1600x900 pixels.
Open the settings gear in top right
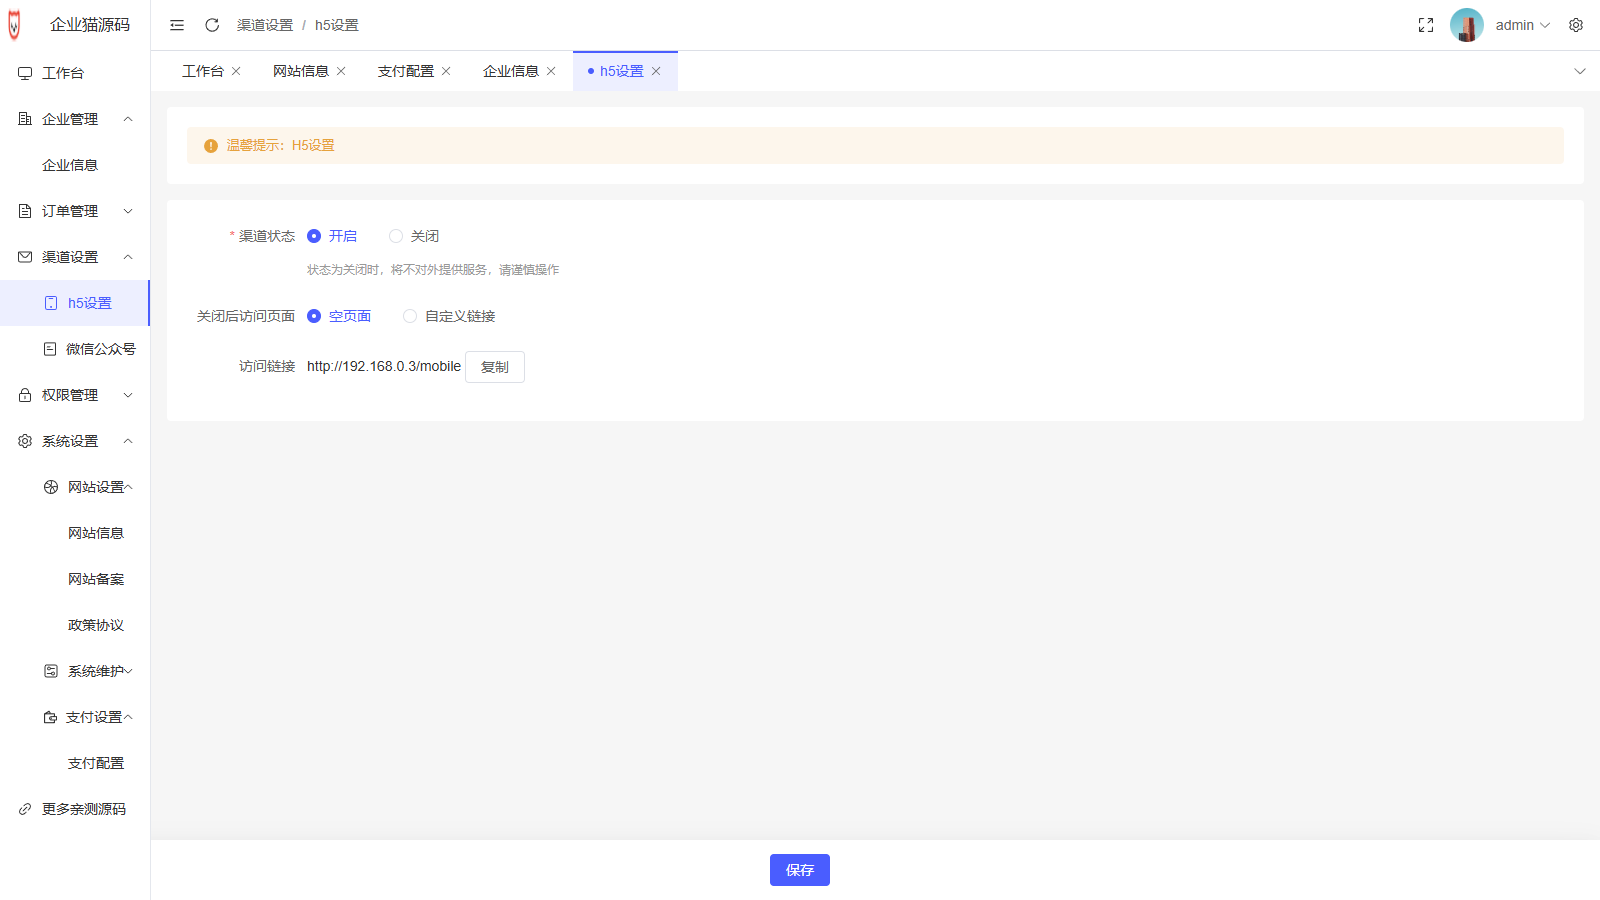point(1576,25)
